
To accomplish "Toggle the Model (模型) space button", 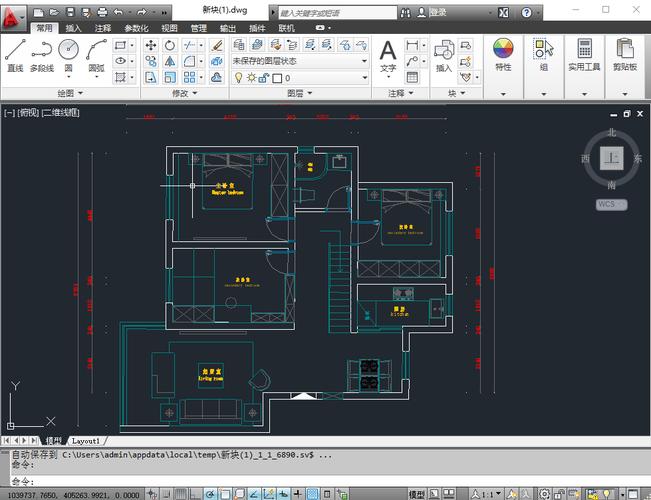I will pyautogui.click(x=417, y=493).
